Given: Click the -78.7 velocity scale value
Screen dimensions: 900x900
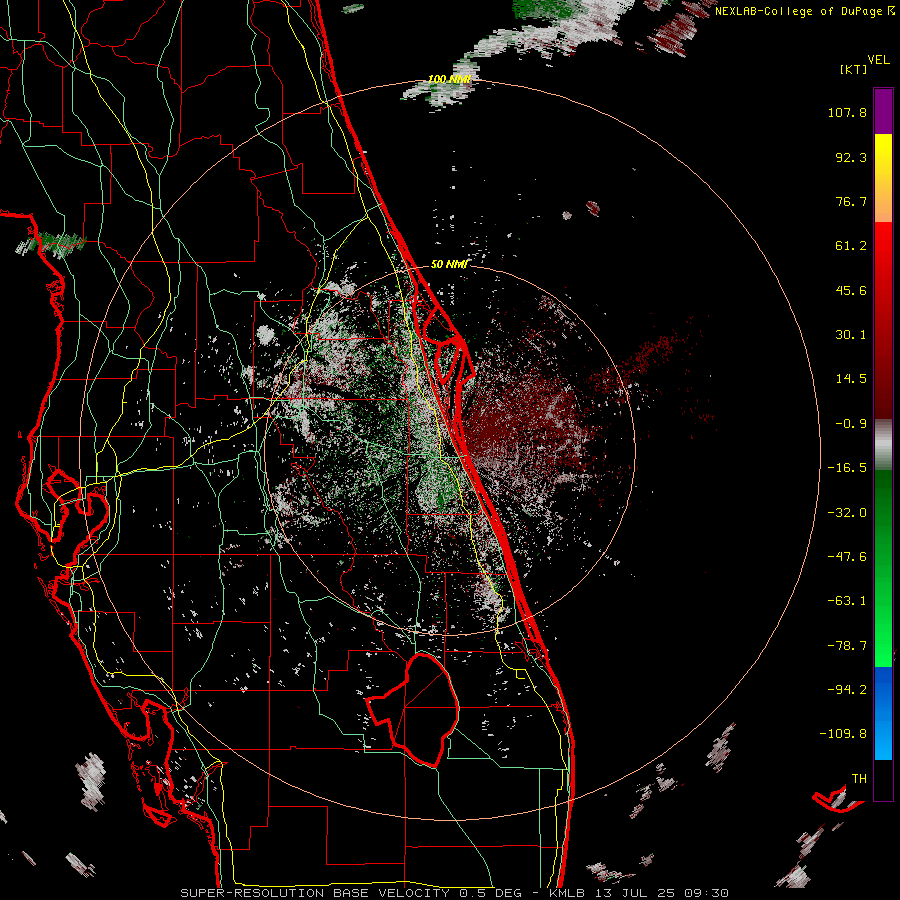Looking at the screenshot, I should click(847, 646).
